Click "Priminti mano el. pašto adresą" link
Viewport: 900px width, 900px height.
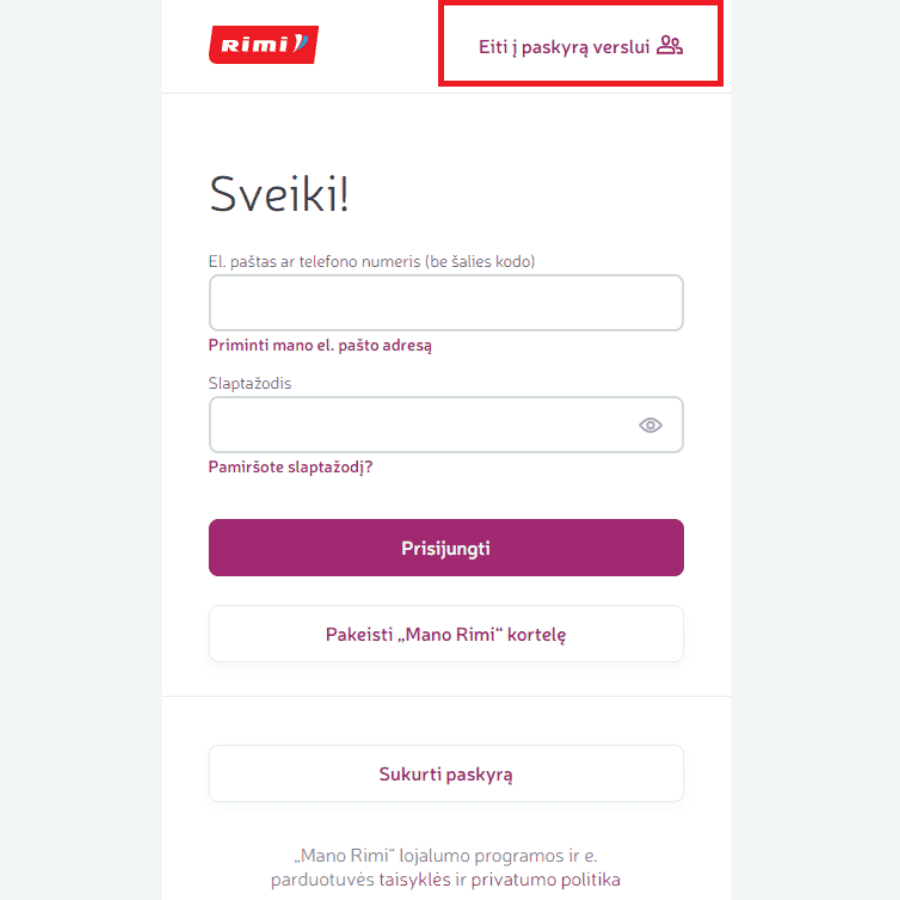click(x=320, y=345)
